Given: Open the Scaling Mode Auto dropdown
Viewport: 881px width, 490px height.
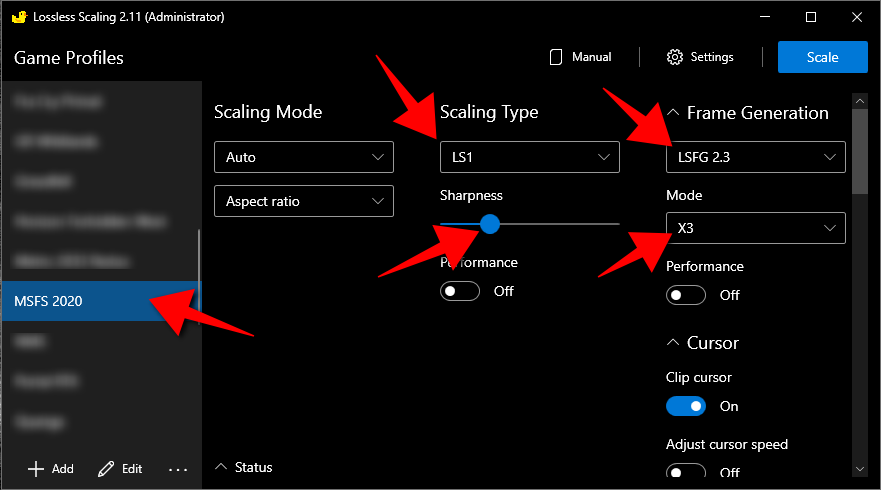Looking at the screenshot, I should (304, 157).
